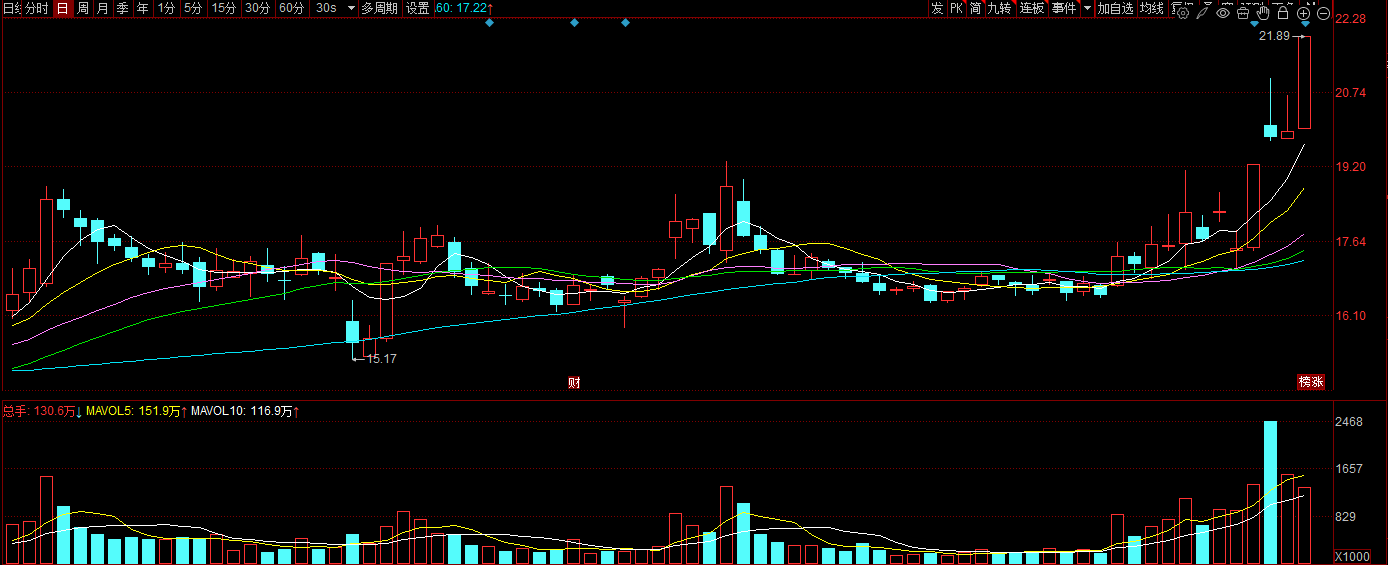This screenshot has height=565, width=1388.
Task: Toggle the 连板 button
Action: click(x=1032, y=8)
